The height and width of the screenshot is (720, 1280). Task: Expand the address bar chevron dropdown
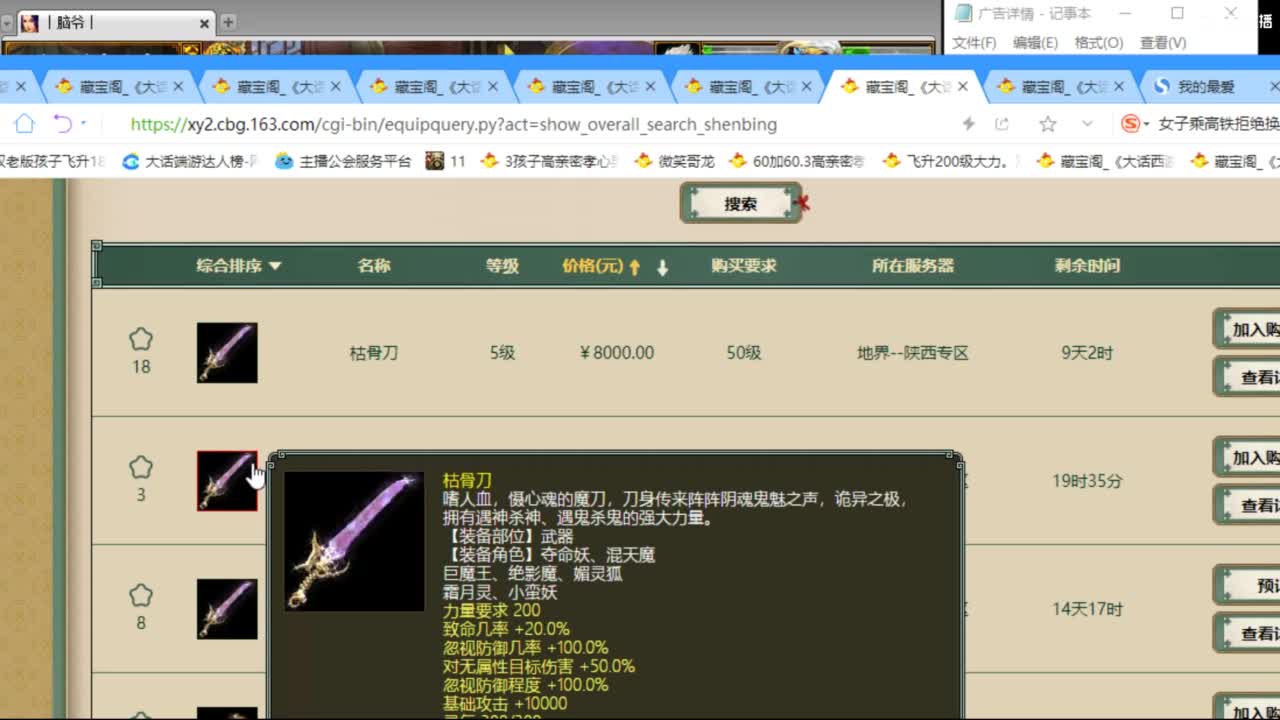tap(1087, 124)
